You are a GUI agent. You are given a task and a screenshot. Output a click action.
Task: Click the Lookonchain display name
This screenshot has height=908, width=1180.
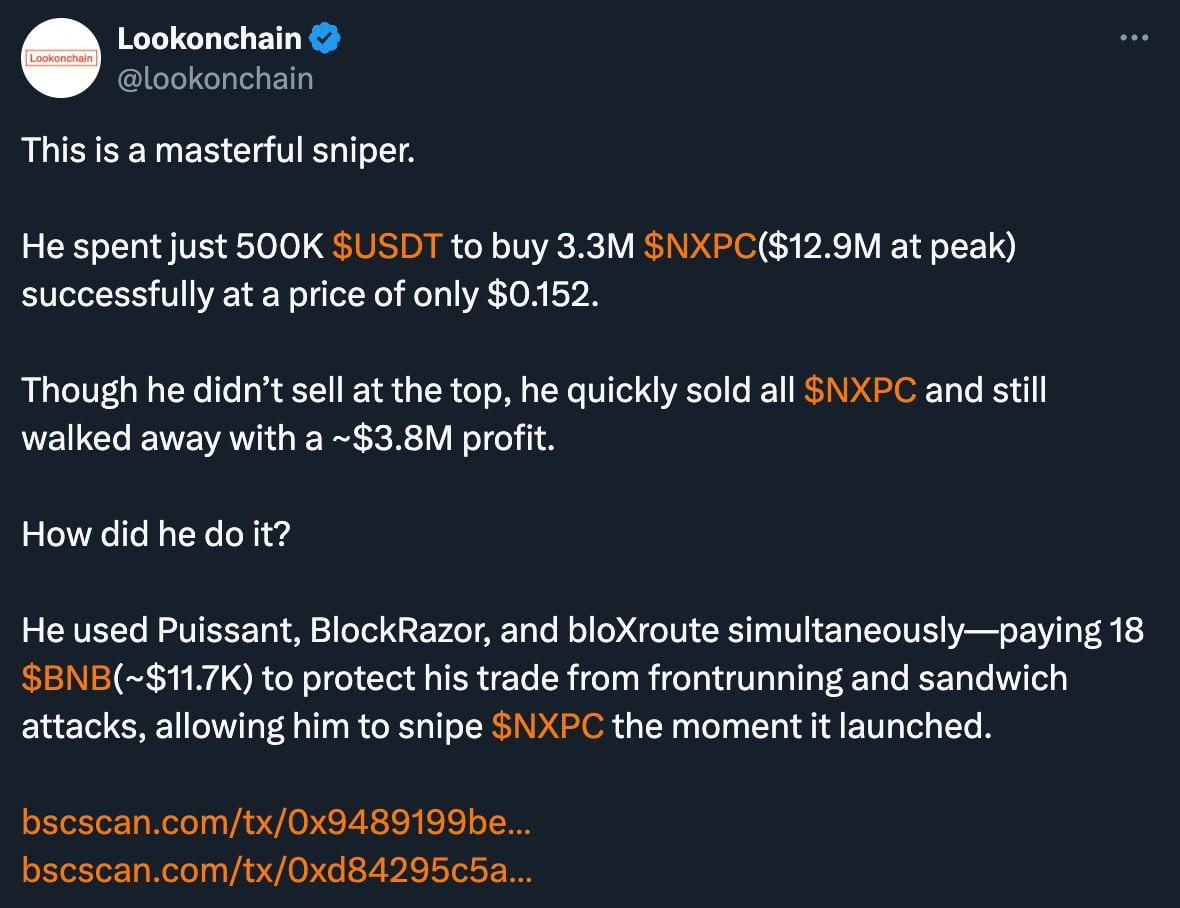coord(209,38)
